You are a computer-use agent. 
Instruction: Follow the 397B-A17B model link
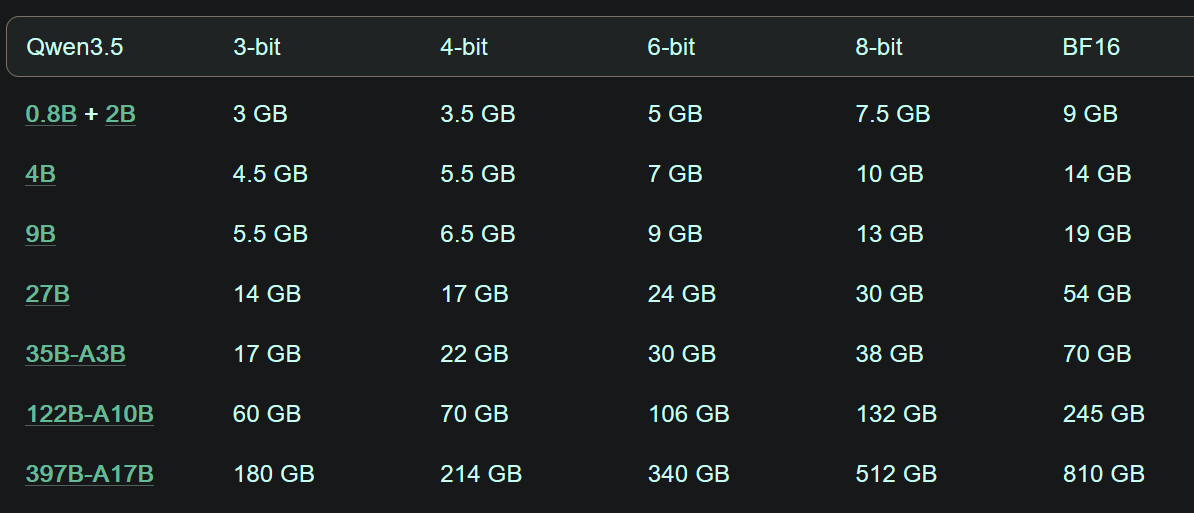(x=89, y=474)
